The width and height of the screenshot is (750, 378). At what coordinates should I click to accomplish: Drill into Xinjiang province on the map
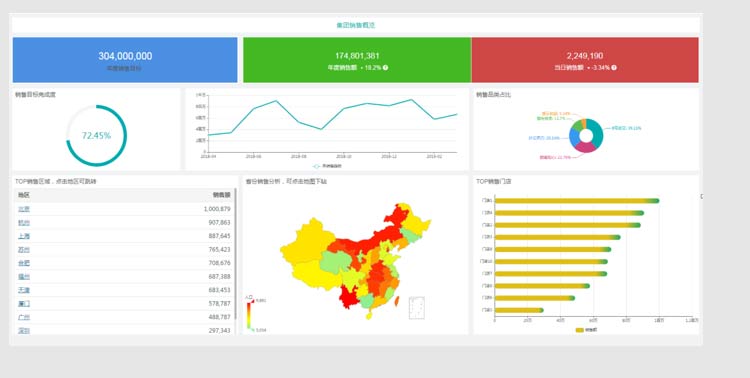[x=309, y=242]
